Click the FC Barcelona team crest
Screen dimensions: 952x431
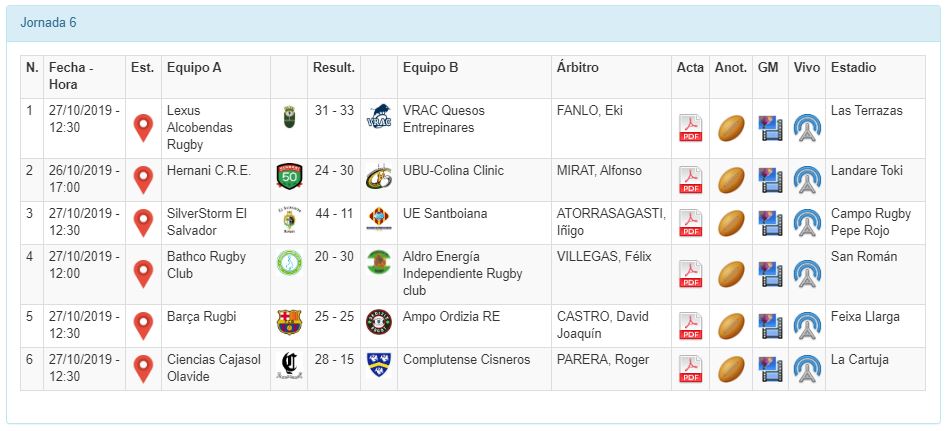(x=288, y=322)
